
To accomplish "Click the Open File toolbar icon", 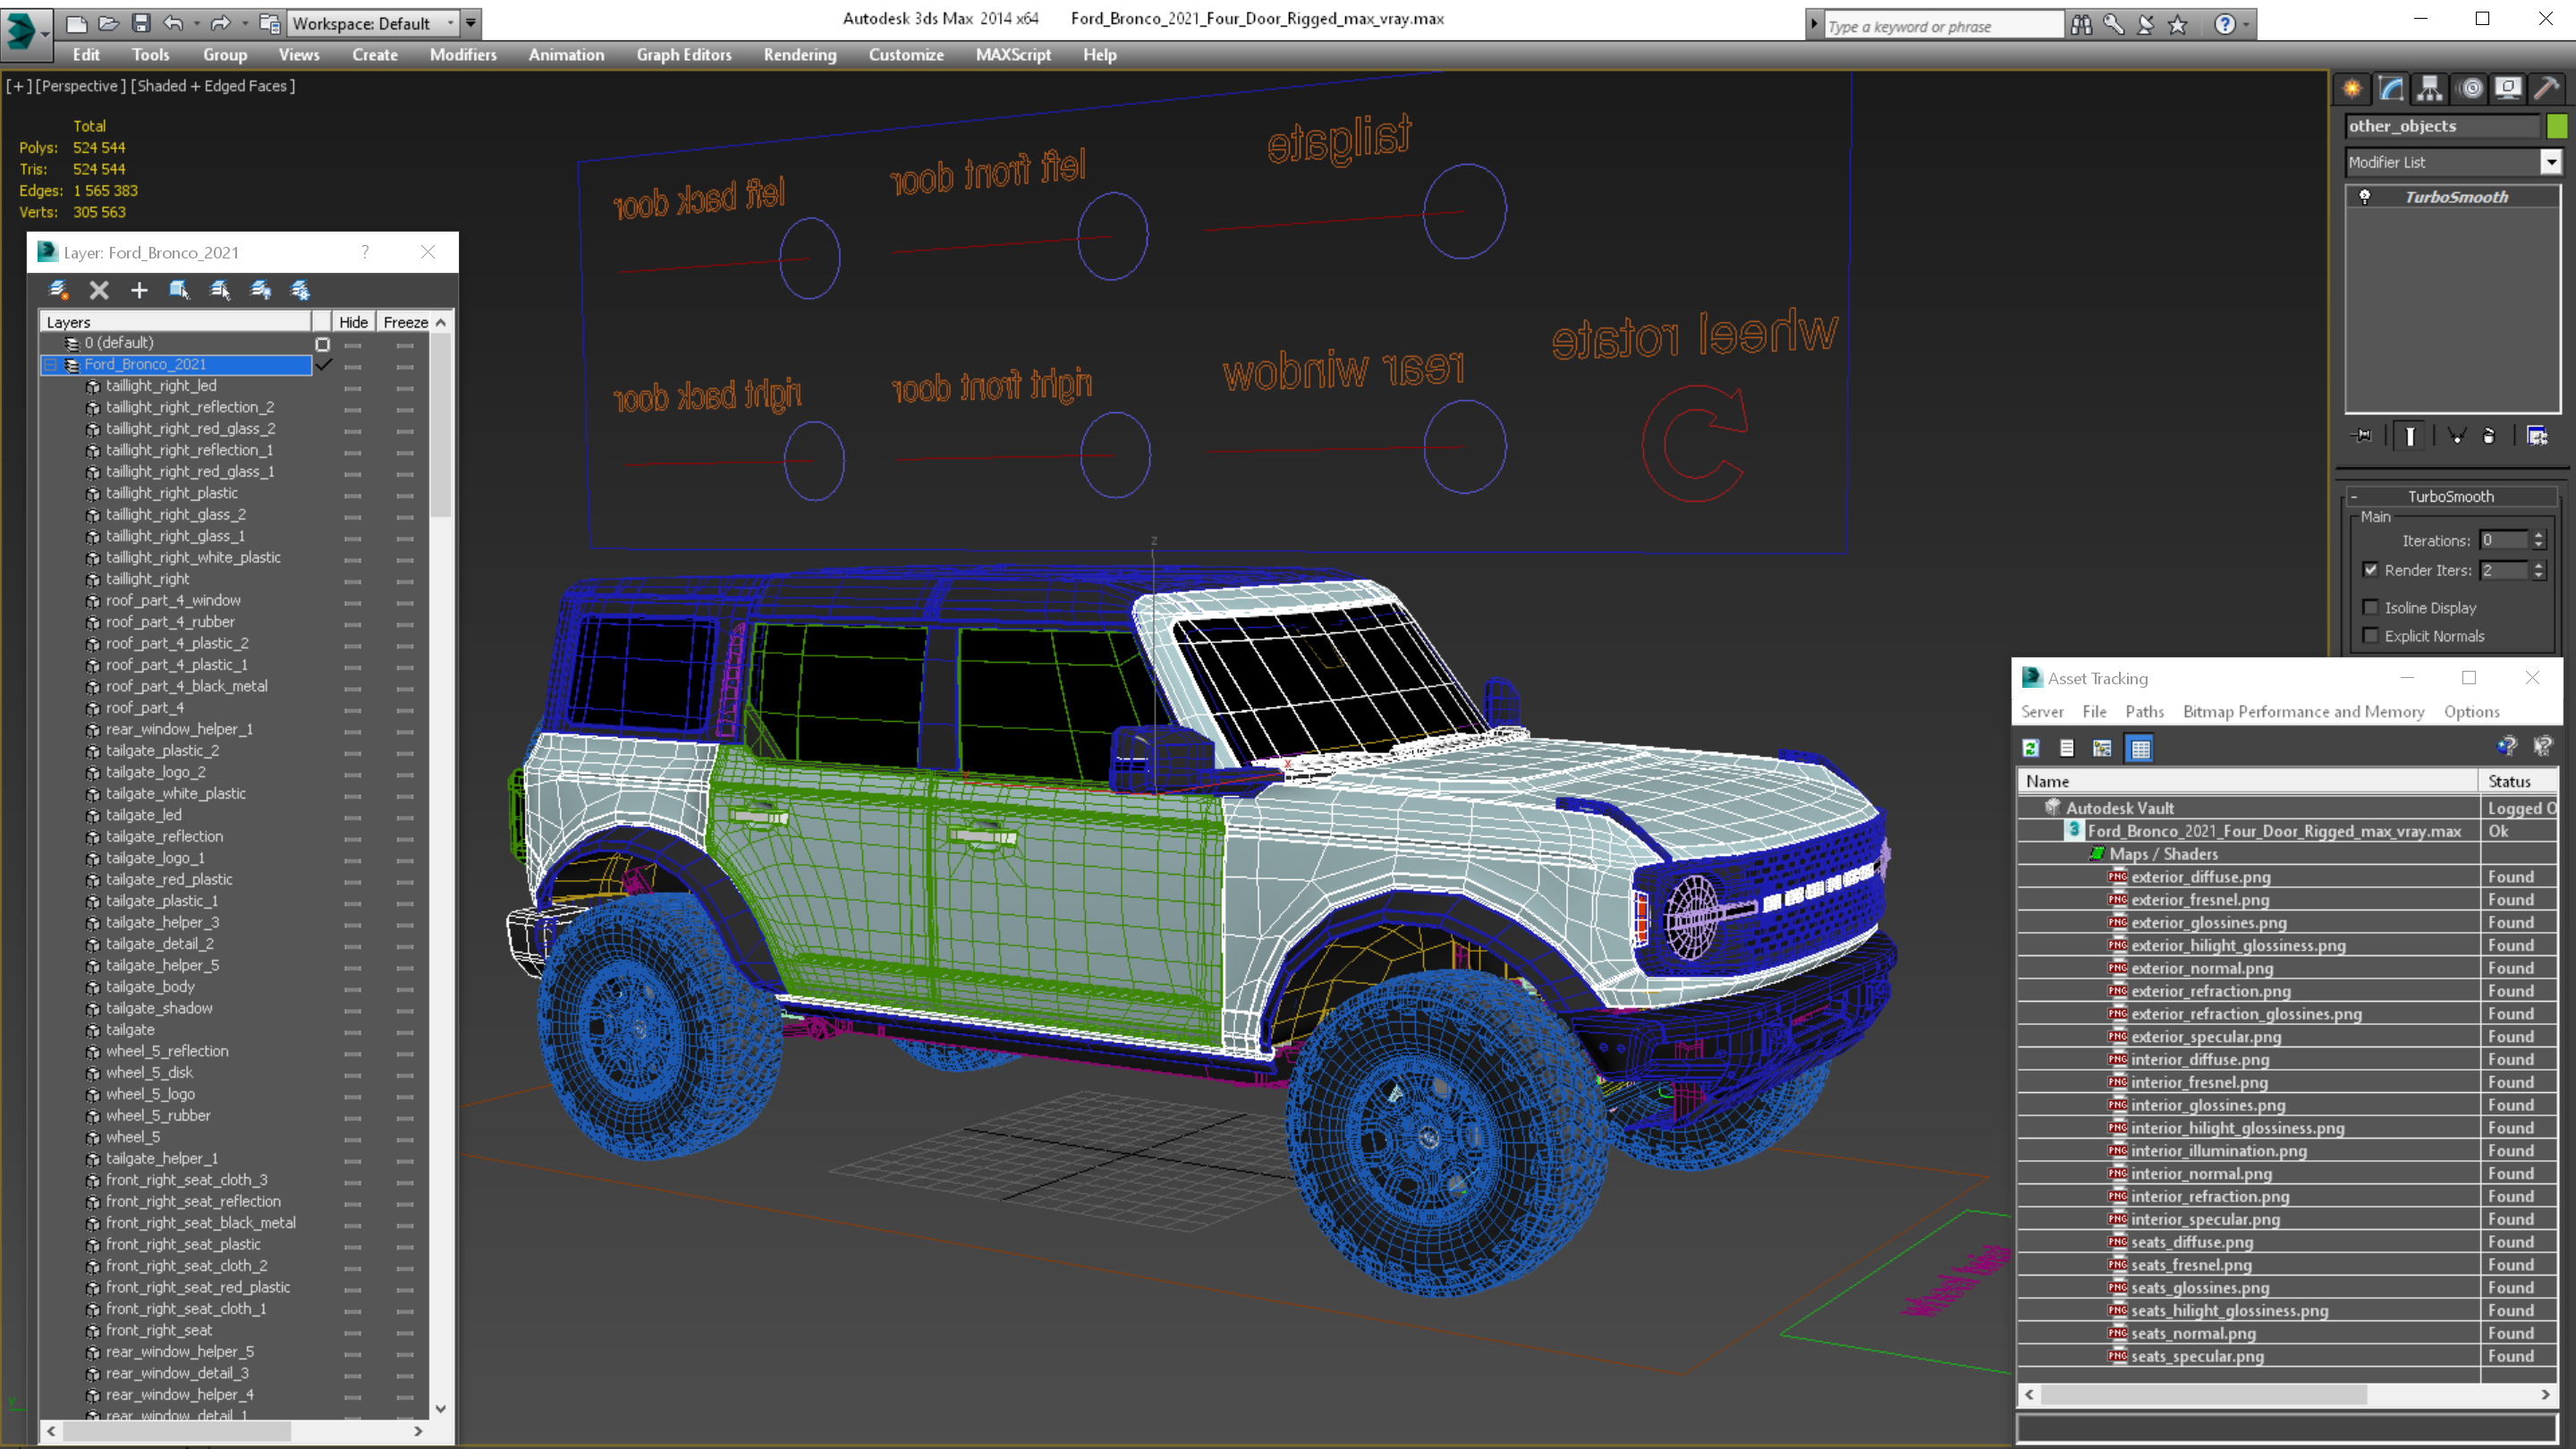I will coord(108,23).
